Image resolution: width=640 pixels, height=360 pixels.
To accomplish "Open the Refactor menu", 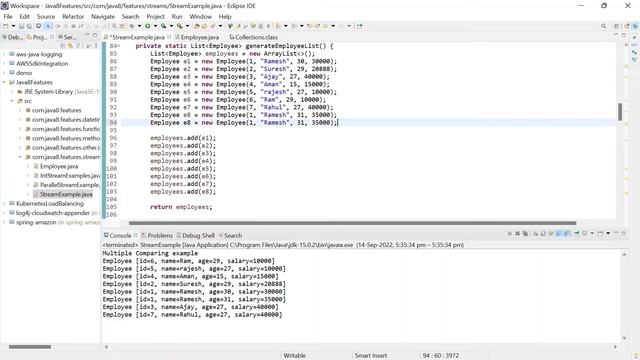I will [73, 16].
